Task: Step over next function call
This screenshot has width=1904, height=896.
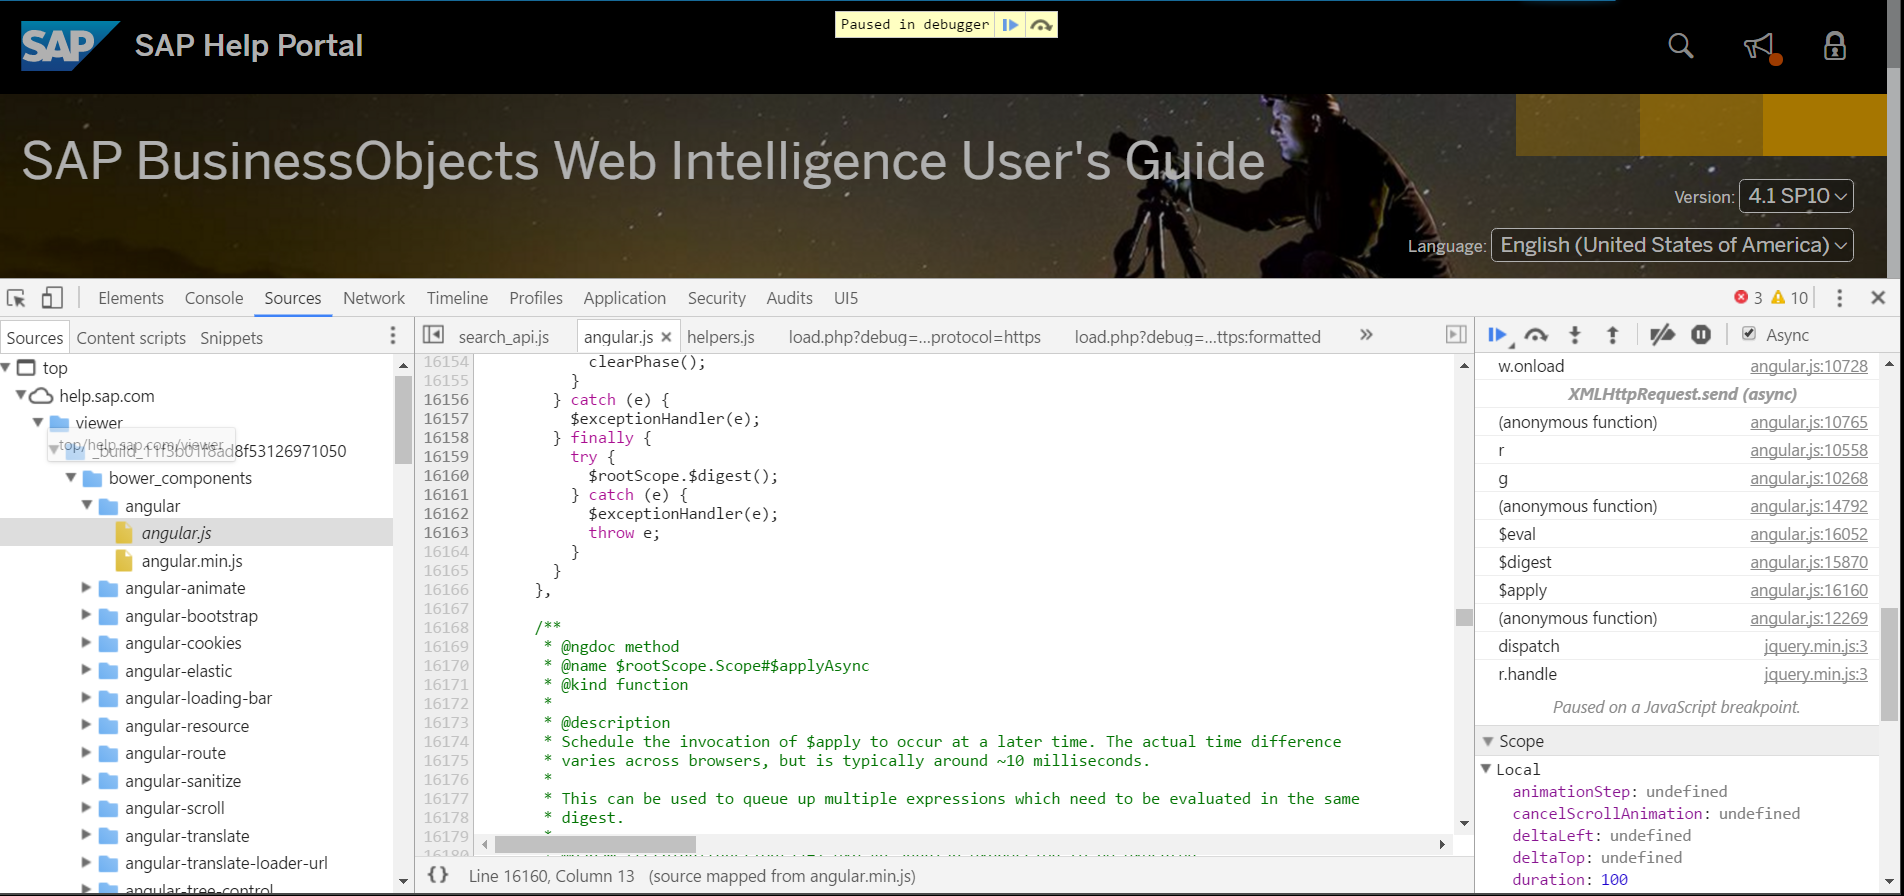Action: [1537, 335]
